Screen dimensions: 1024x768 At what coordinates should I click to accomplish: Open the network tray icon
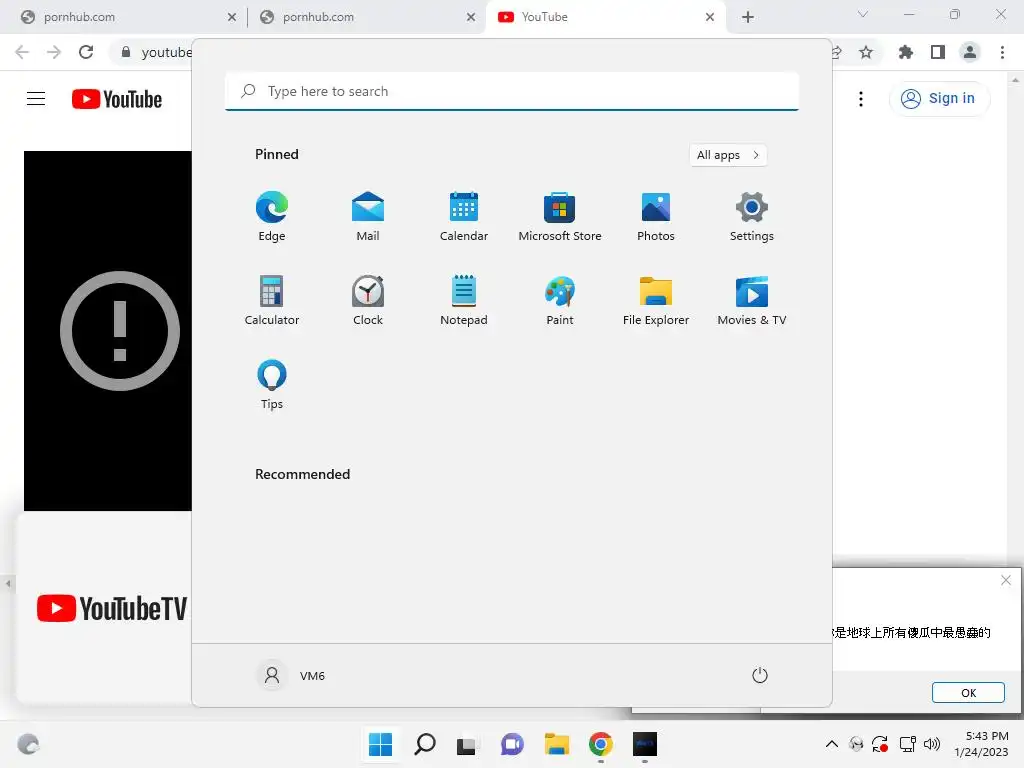[x=907, y=744]
